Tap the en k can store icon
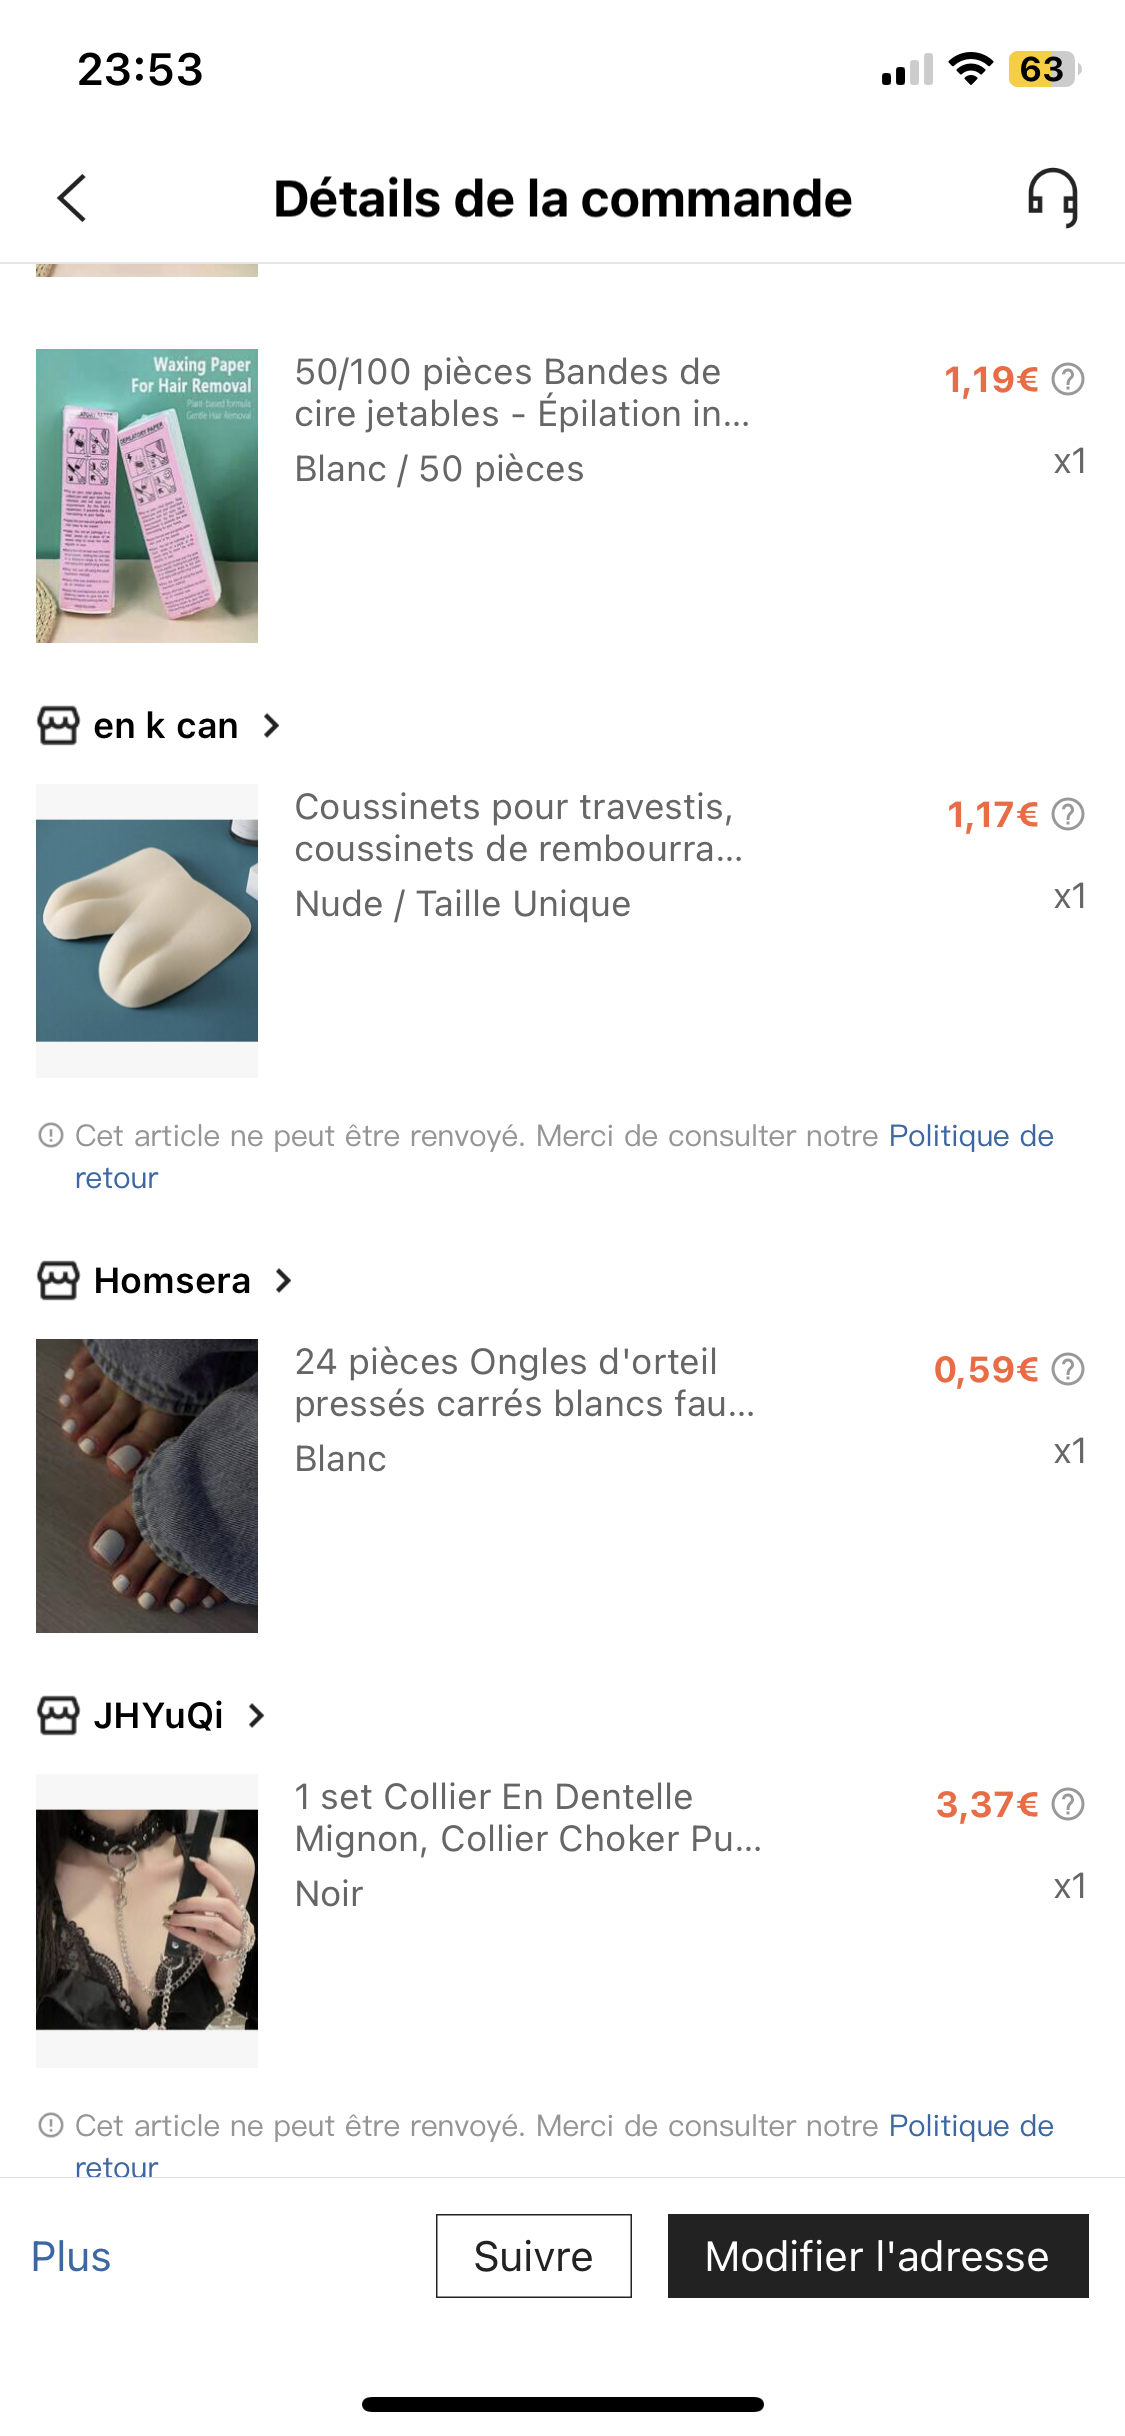Image resolution: width=1125 pixels, height=2436 pixels. point(58,726)
